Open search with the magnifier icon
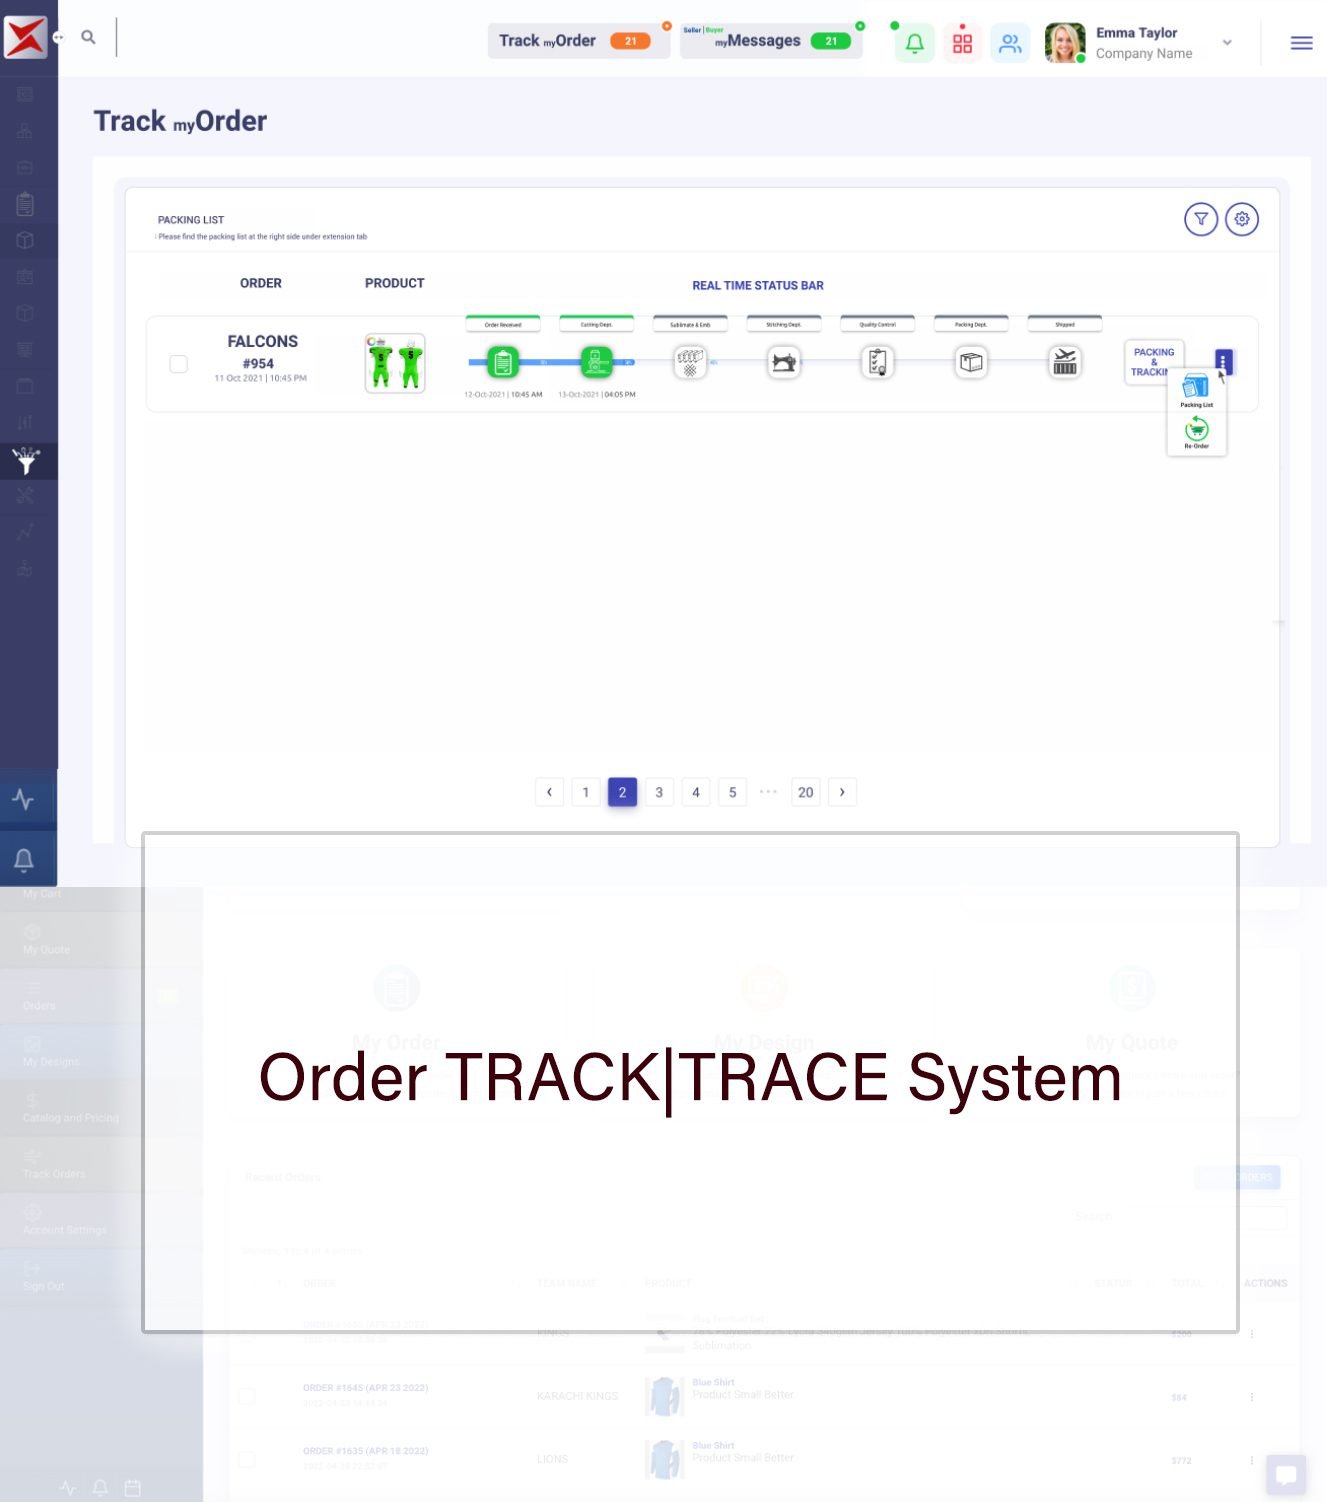Image resolution: width=1327 pixels, height=1502 pixels. tap(88, 37)
